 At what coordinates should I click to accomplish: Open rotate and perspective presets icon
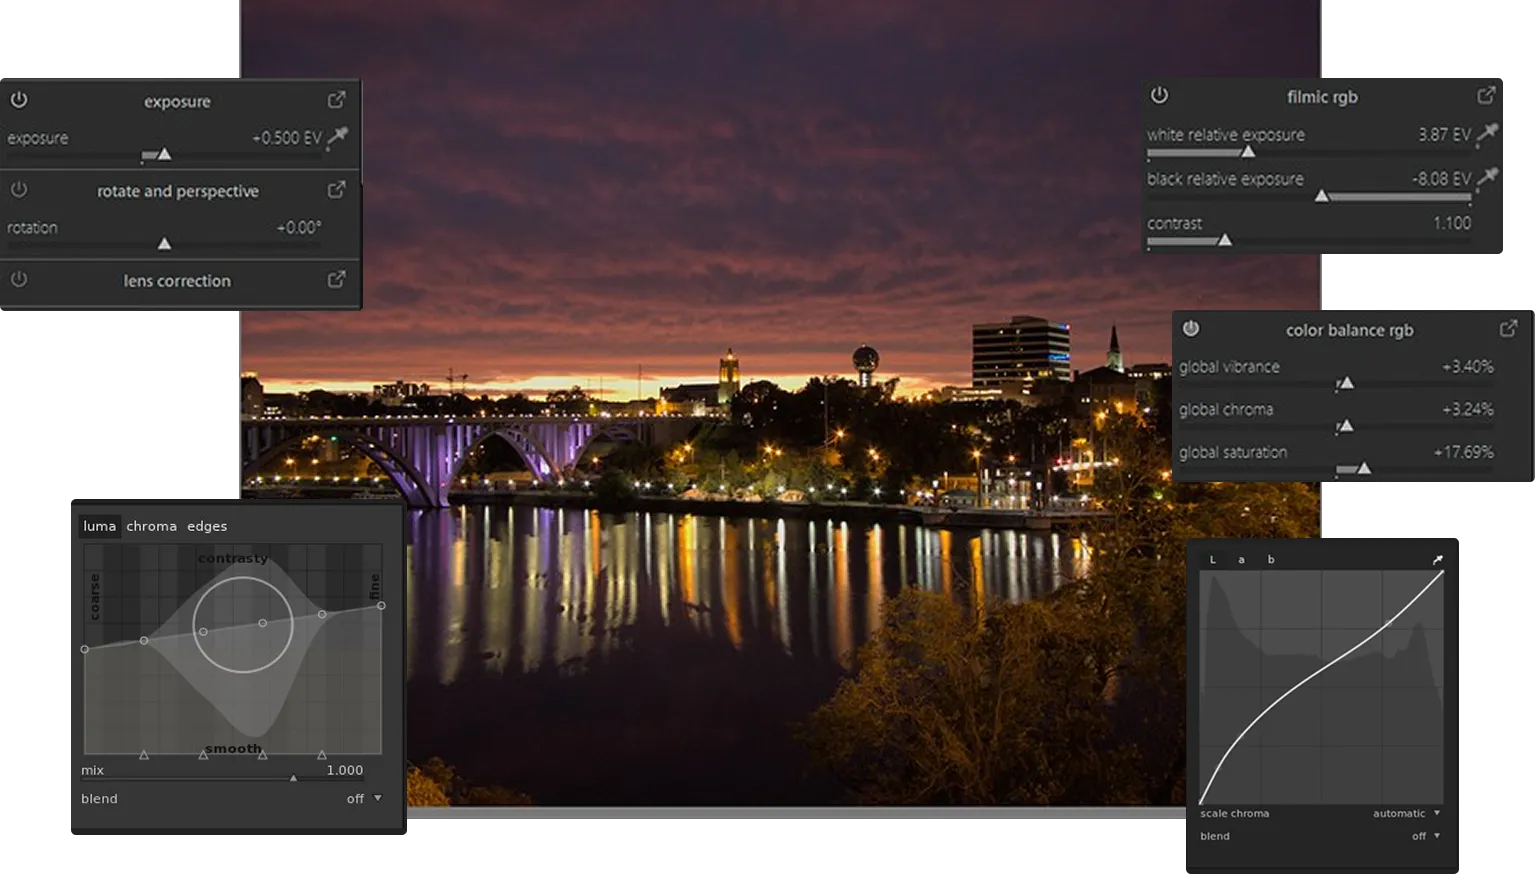337,189
